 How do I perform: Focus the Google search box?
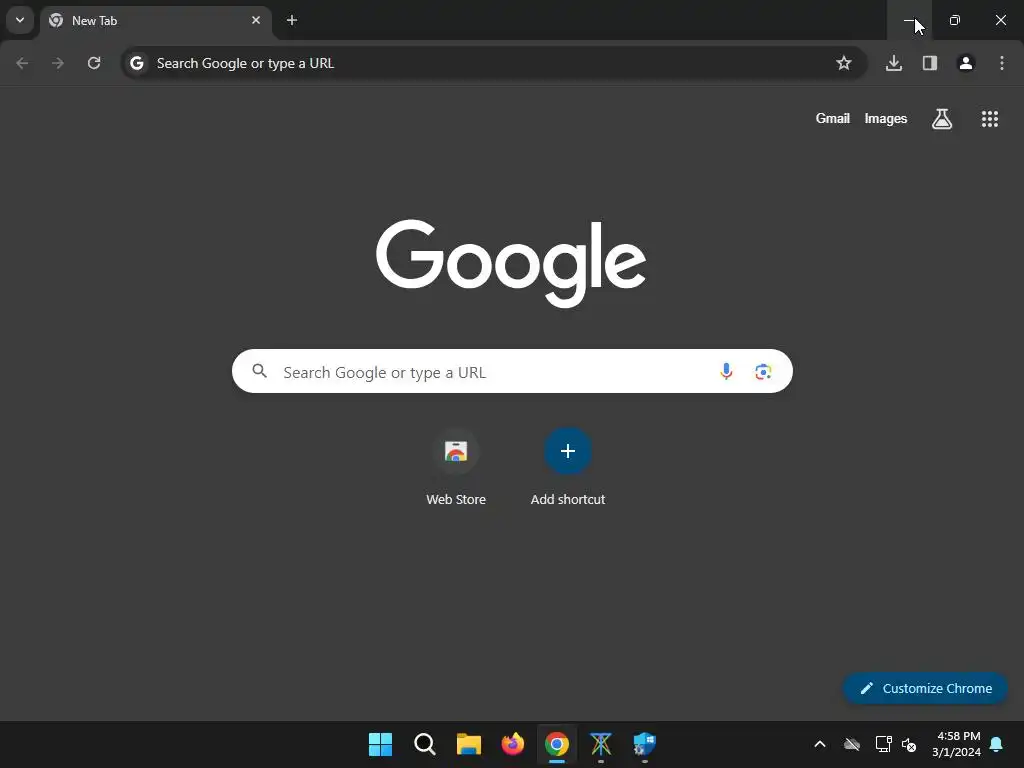coord(513,372)
